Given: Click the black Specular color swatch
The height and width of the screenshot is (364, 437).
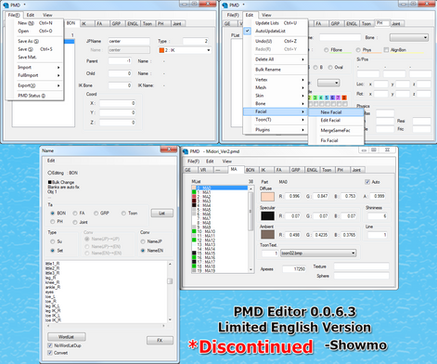Looking at the screenshot, I should 267,216.
